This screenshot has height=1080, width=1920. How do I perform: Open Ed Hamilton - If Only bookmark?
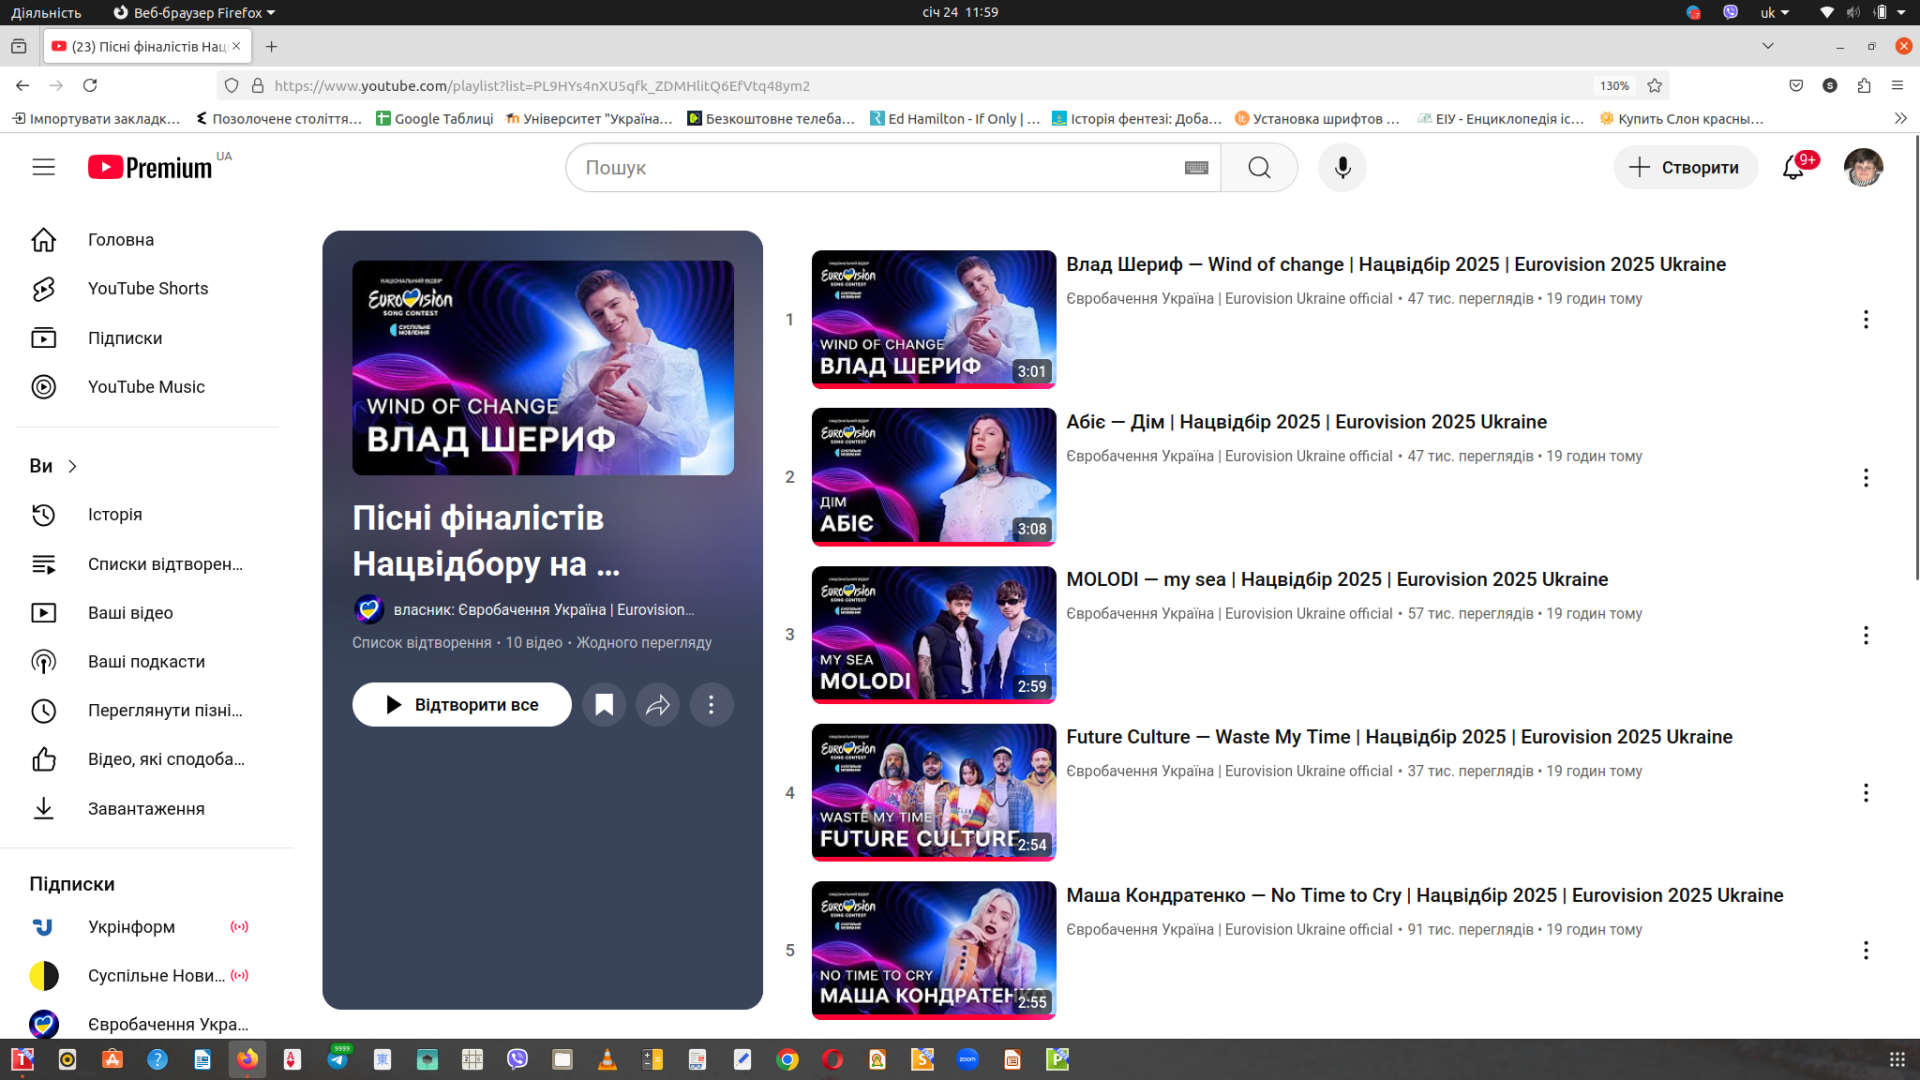click(955, 118)
